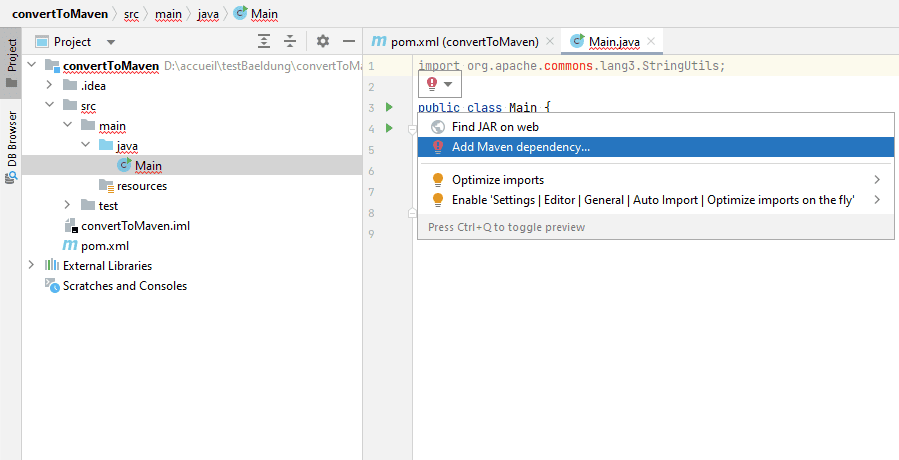Viewport: 899px width, 460px height.
Task: Click the code fold marker on line 8
Action: (x=412, y=213)
